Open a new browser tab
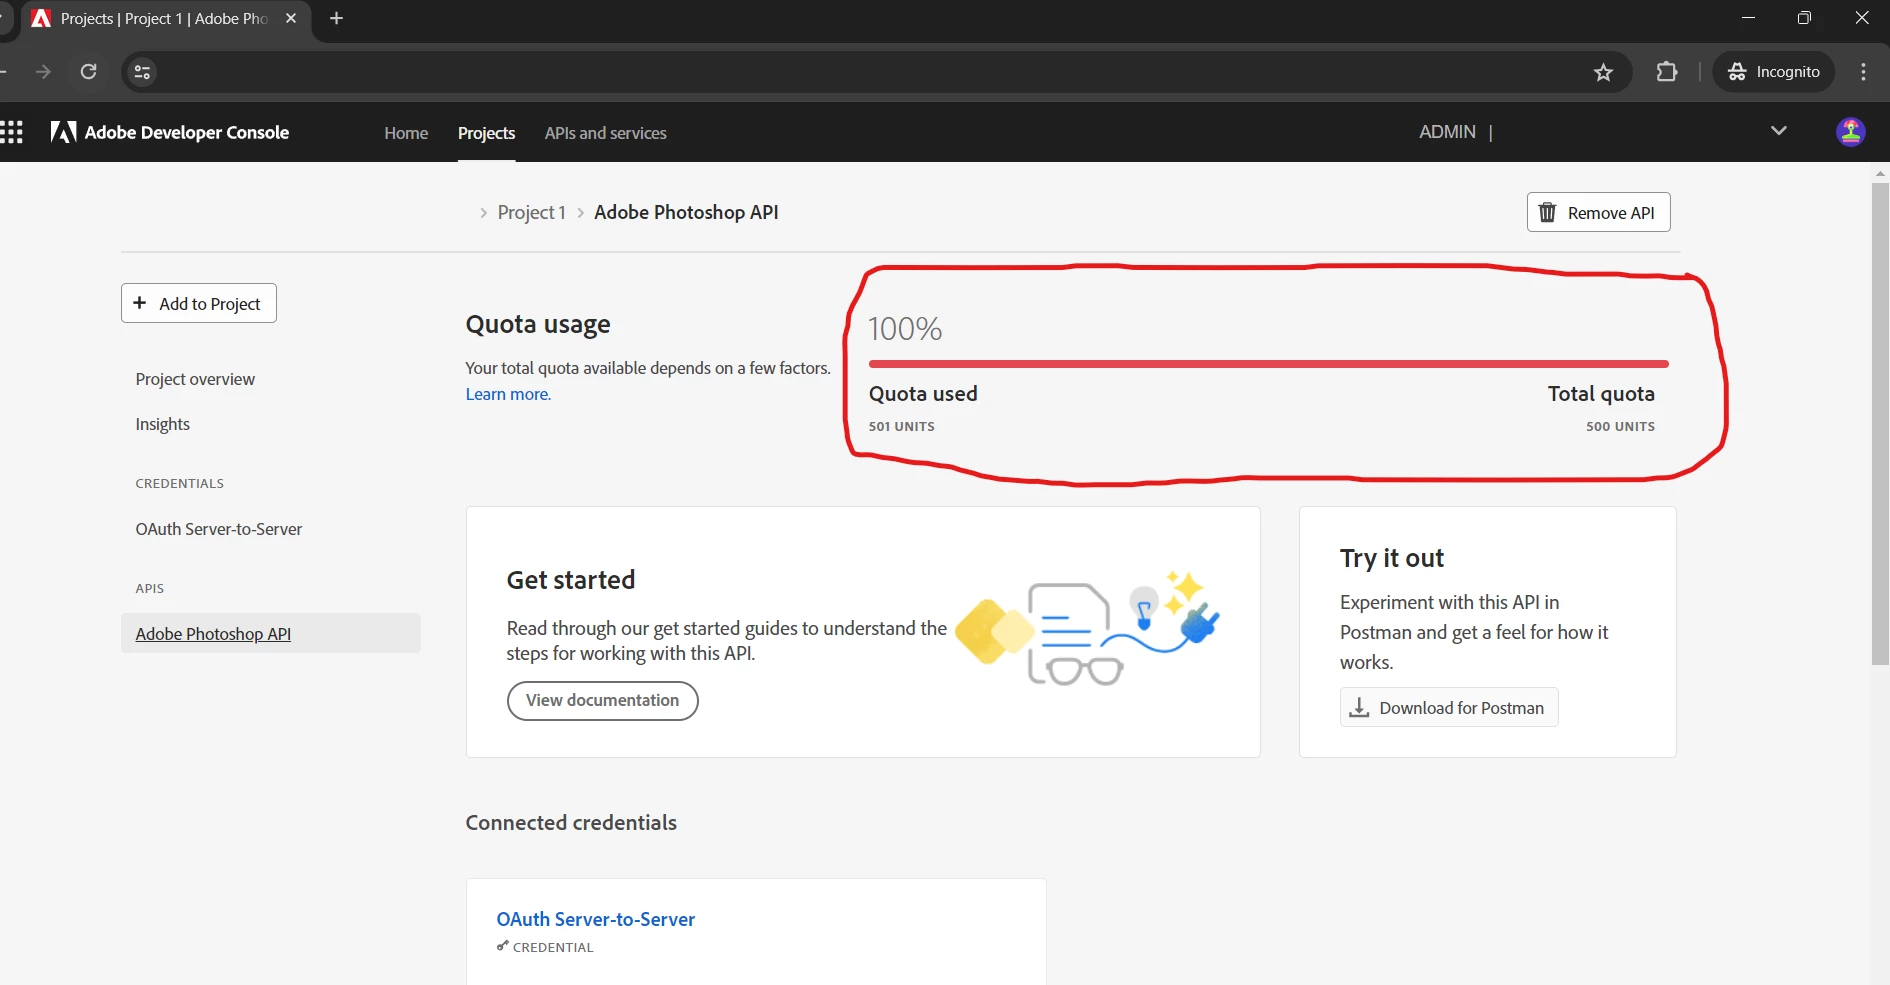 (x=337, y=18)
